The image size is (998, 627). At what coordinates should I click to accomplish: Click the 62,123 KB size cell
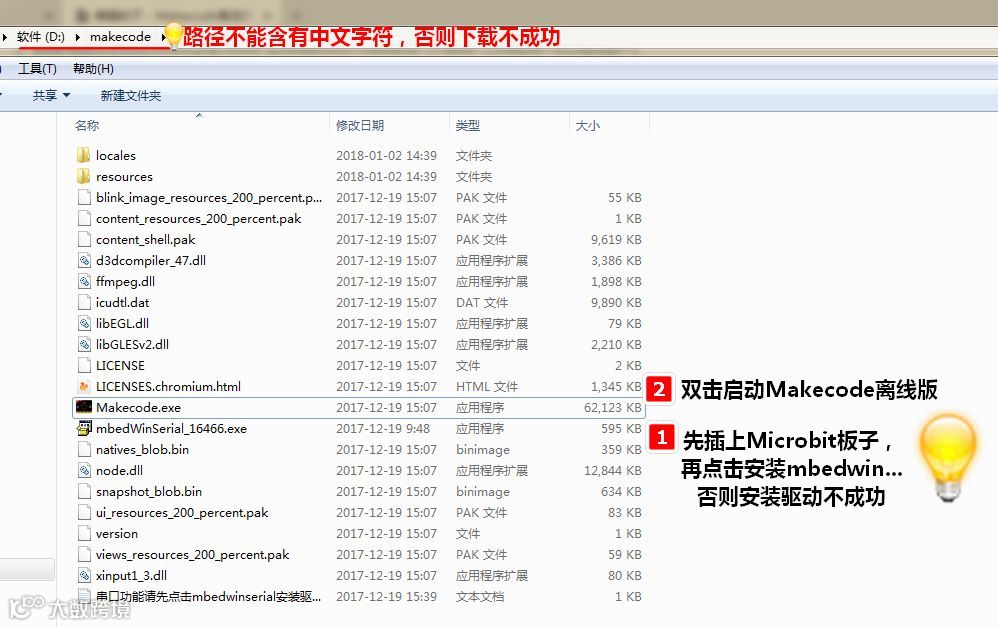point(612,407)
